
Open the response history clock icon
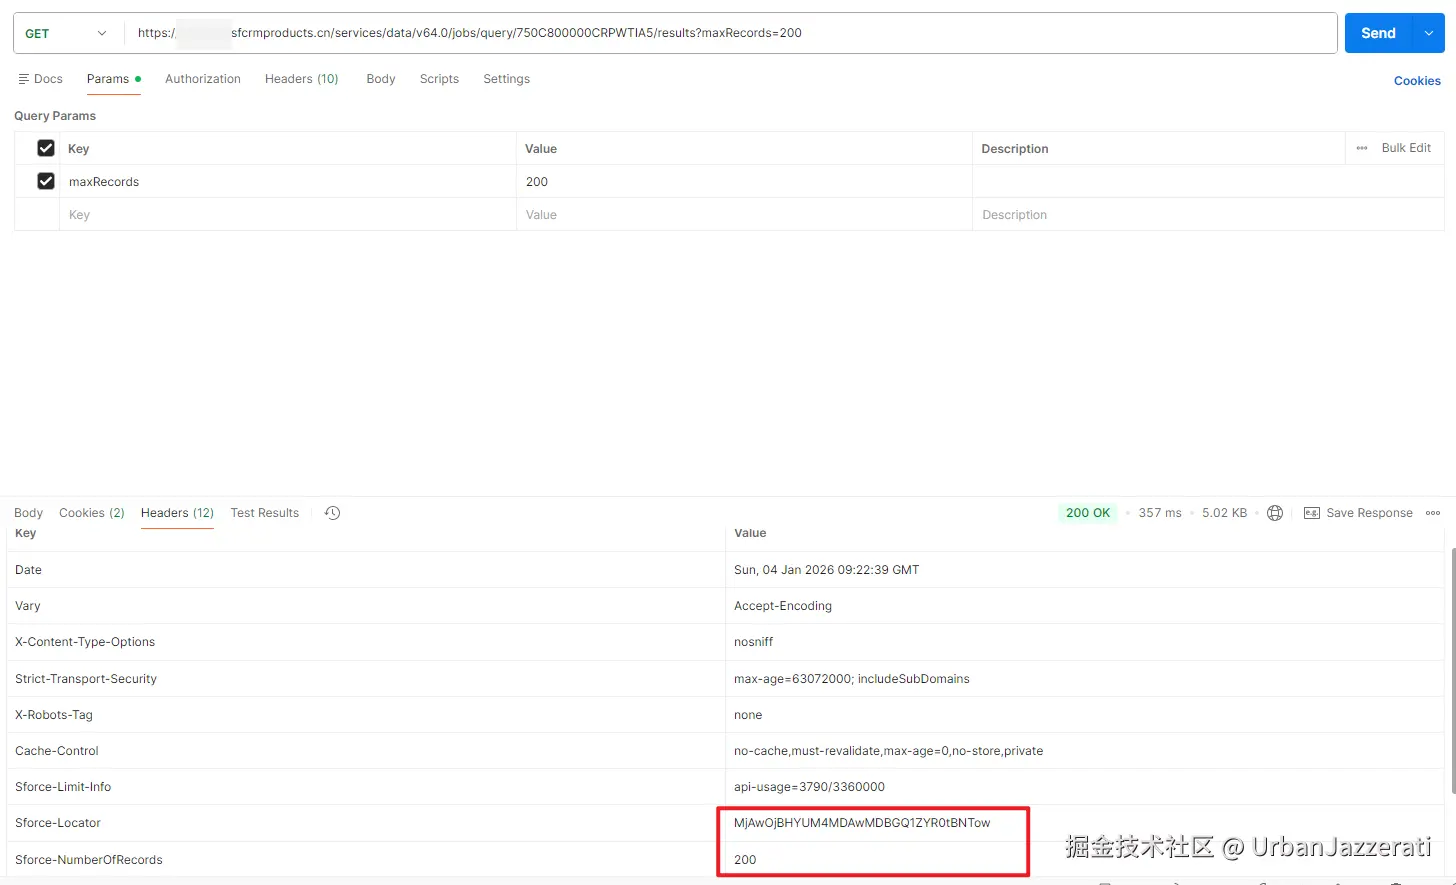click(333, 513)
